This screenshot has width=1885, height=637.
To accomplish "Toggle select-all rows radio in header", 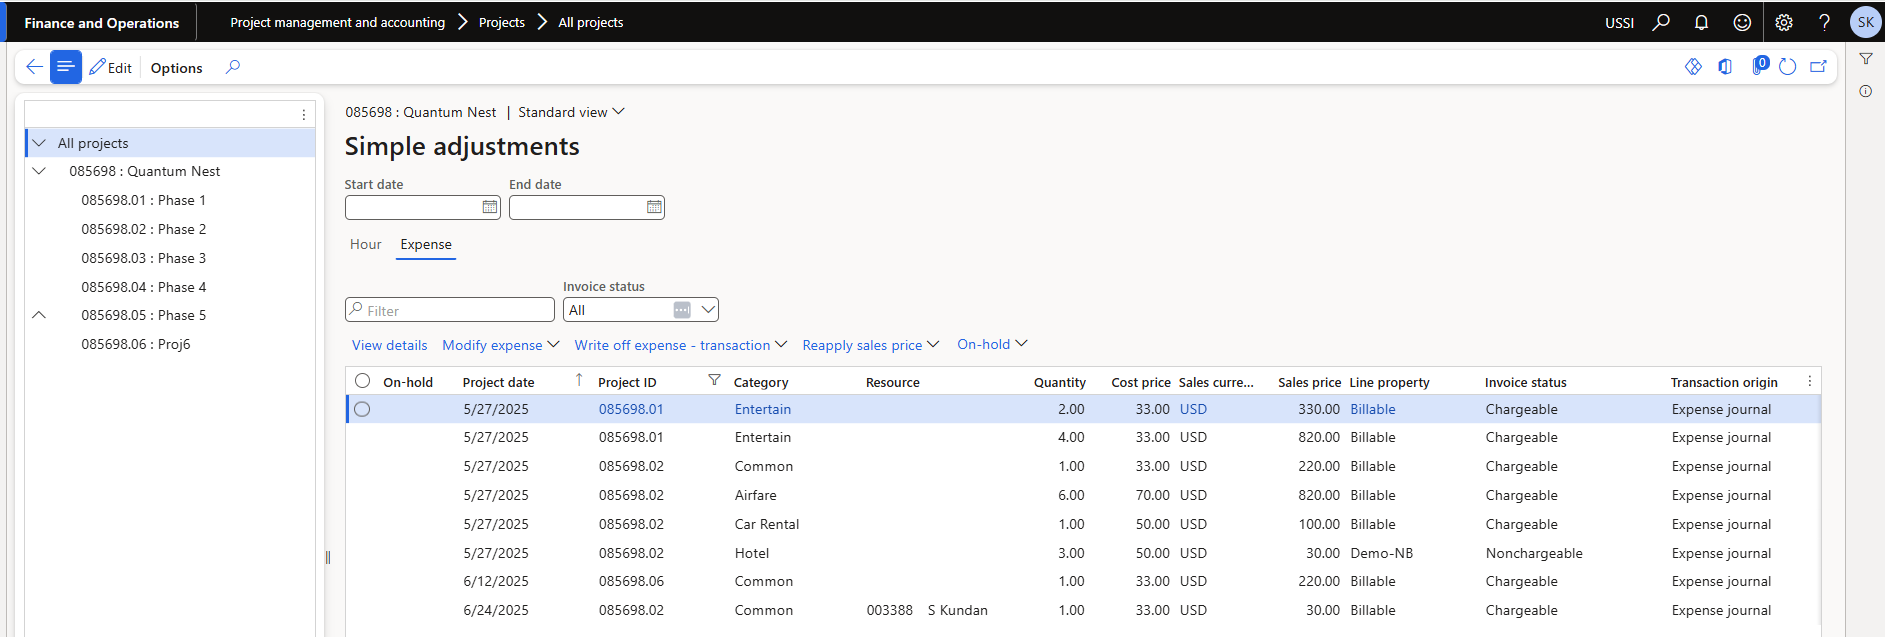I will pos(363,381).
